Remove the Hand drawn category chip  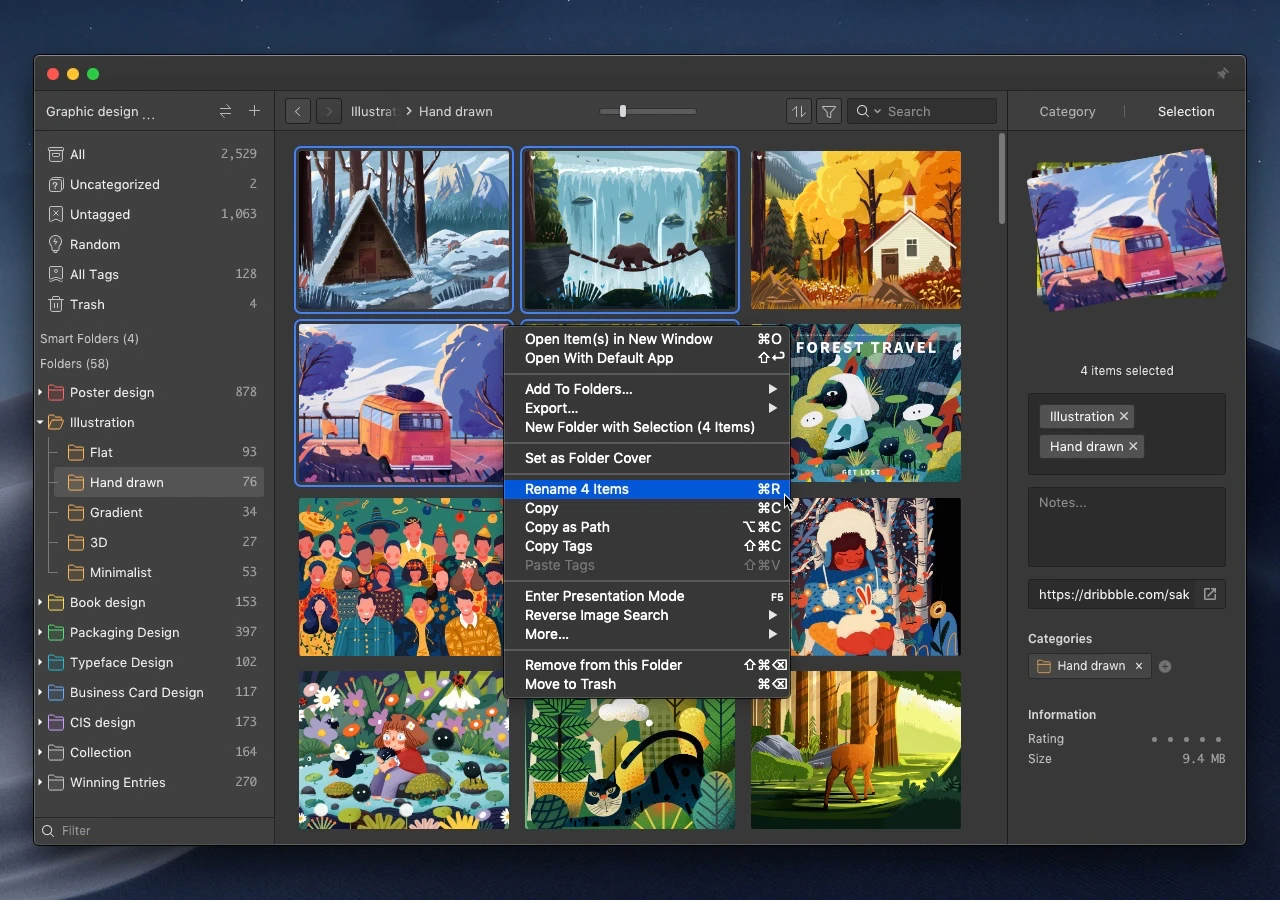[x=1138, y=666]
